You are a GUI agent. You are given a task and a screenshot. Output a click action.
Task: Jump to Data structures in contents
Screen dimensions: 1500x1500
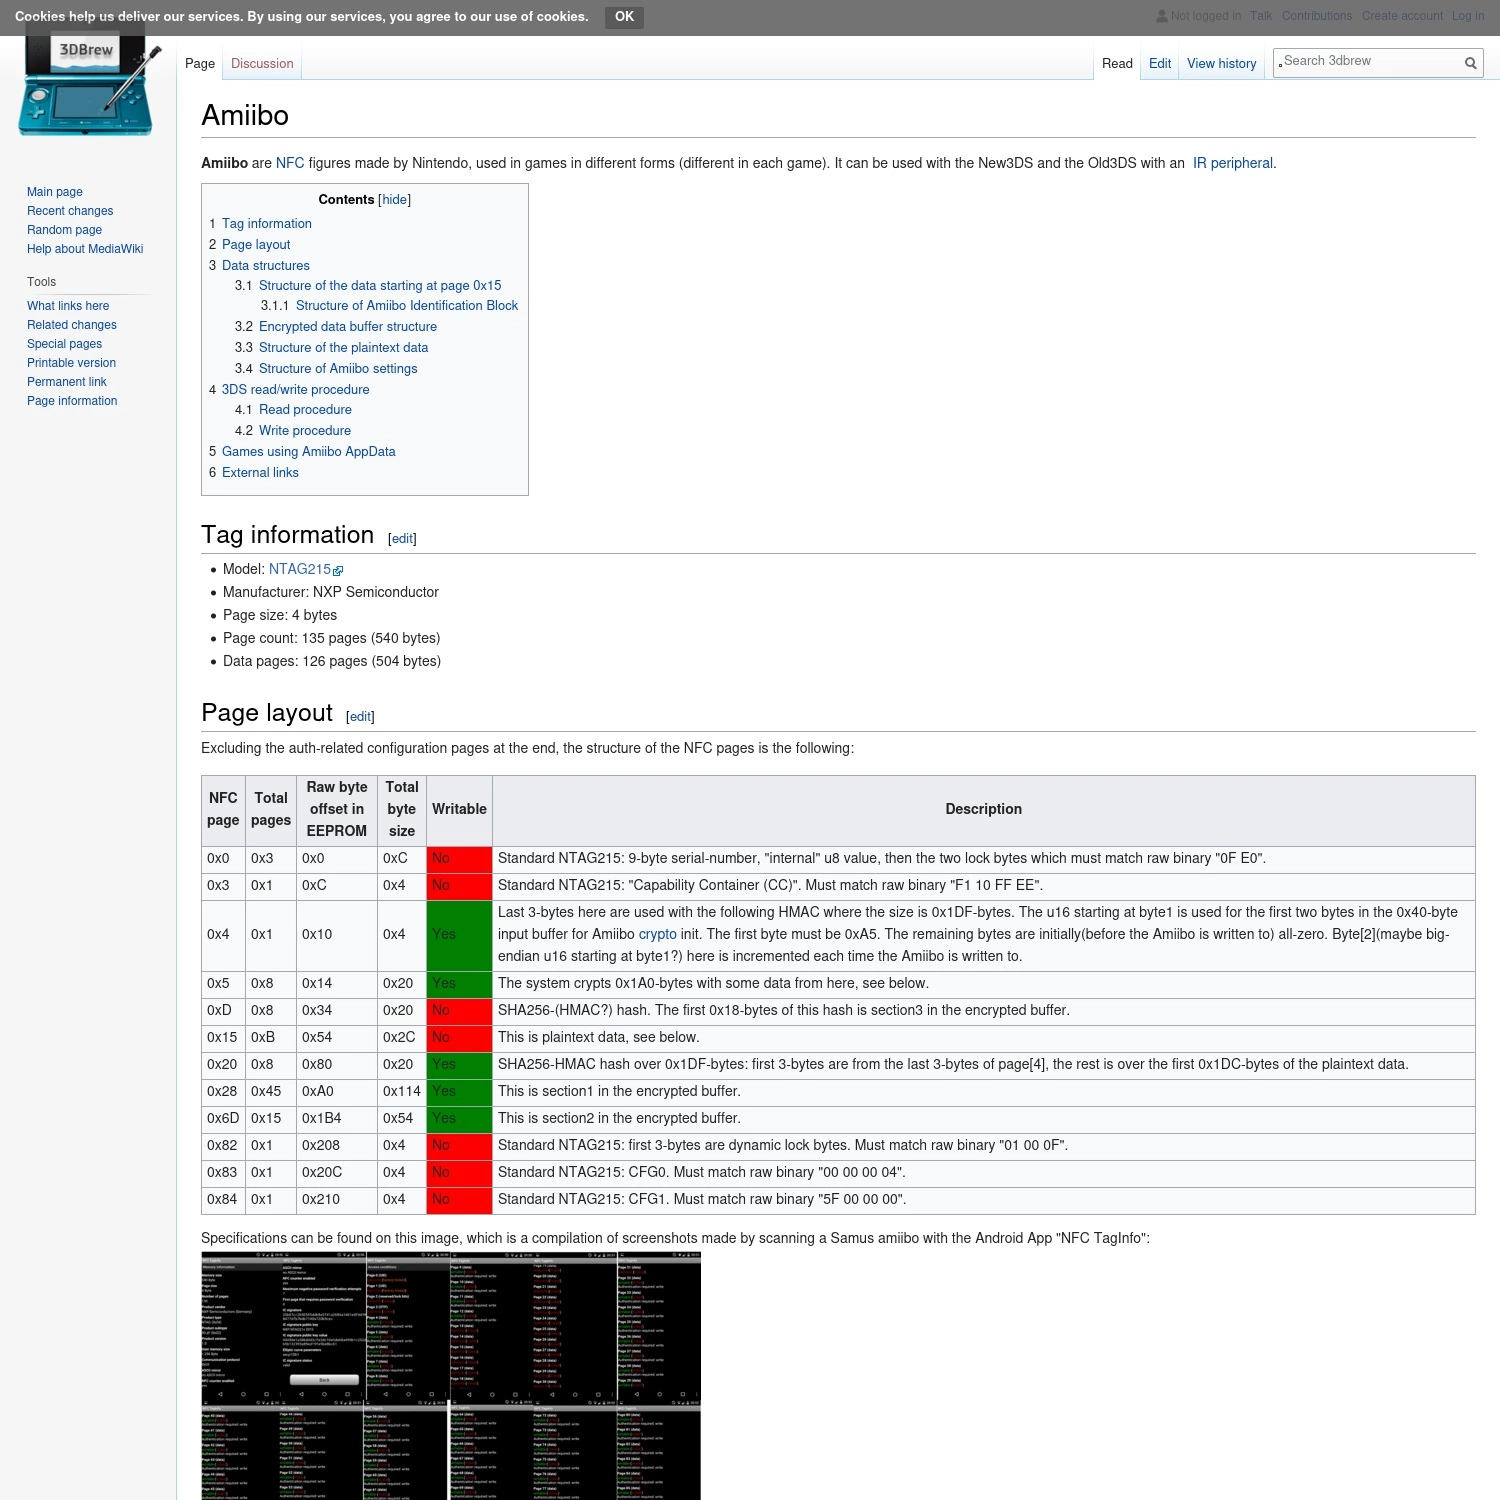click(266, 266)
